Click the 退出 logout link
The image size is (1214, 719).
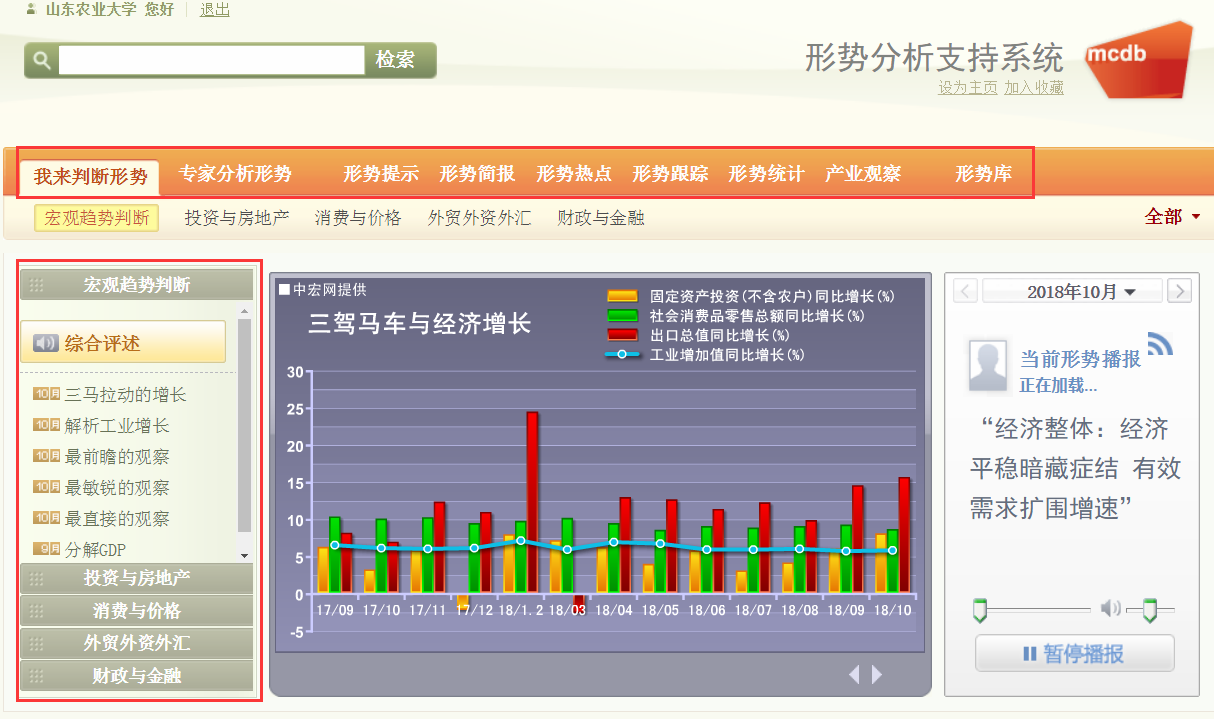tap(214, 10)
